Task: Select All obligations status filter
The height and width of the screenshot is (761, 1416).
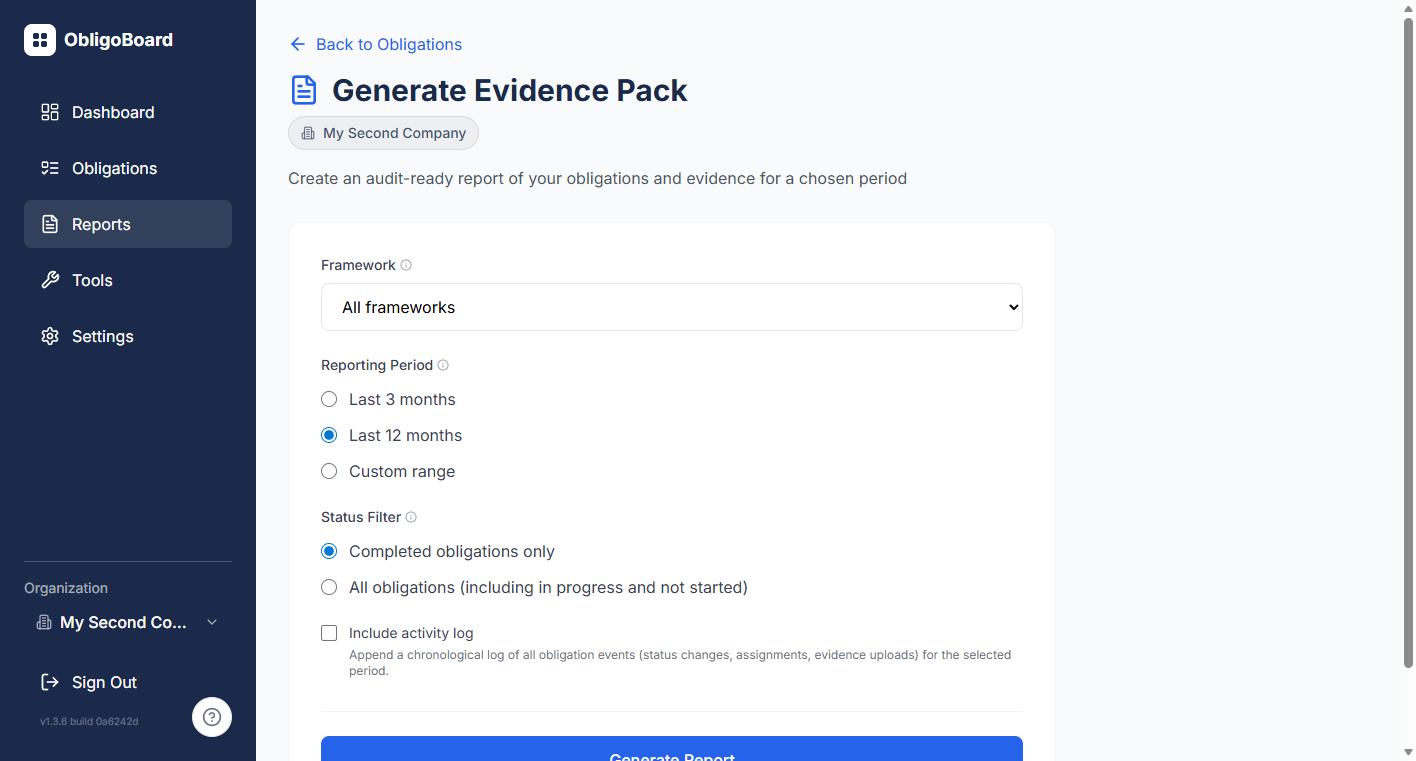Action: 329,587
